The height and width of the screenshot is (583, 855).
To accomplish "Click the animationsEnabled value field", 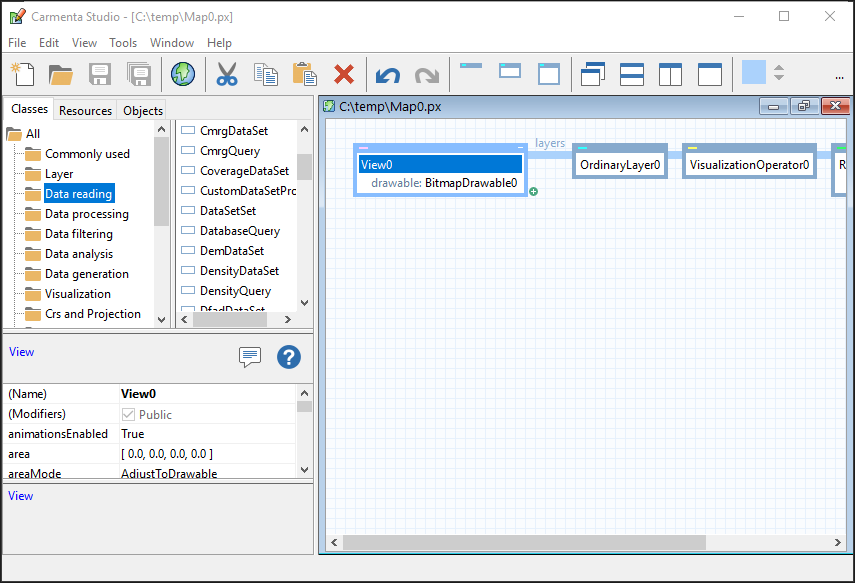I will coord(206,434).
